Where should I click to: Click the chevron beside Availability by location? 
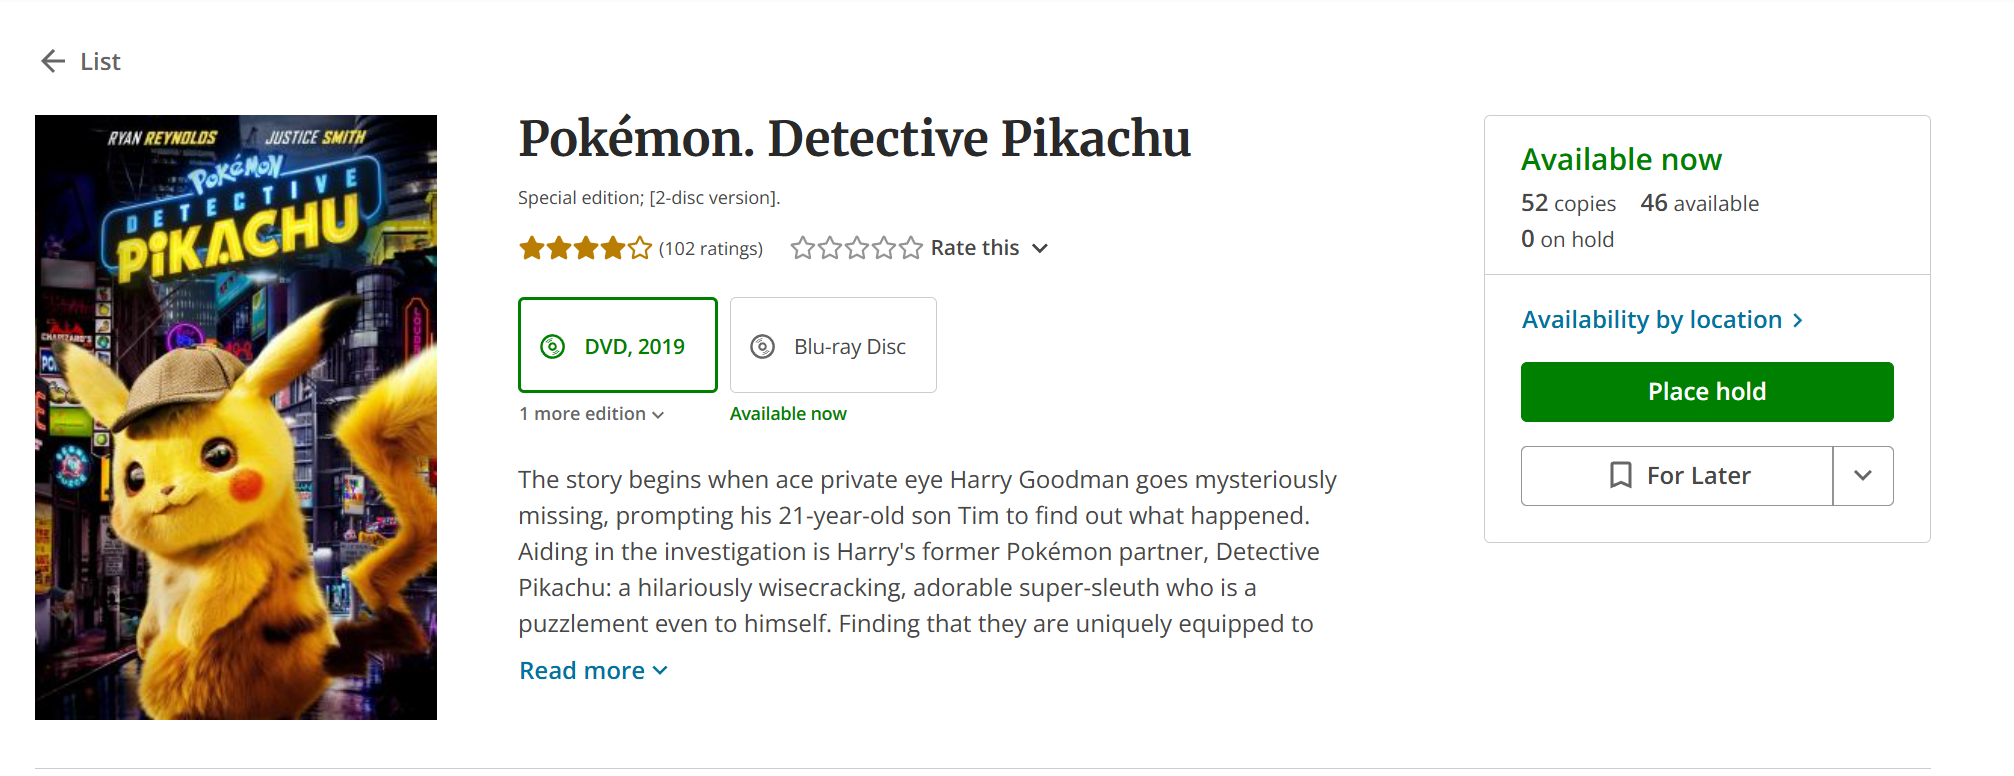1797,320
